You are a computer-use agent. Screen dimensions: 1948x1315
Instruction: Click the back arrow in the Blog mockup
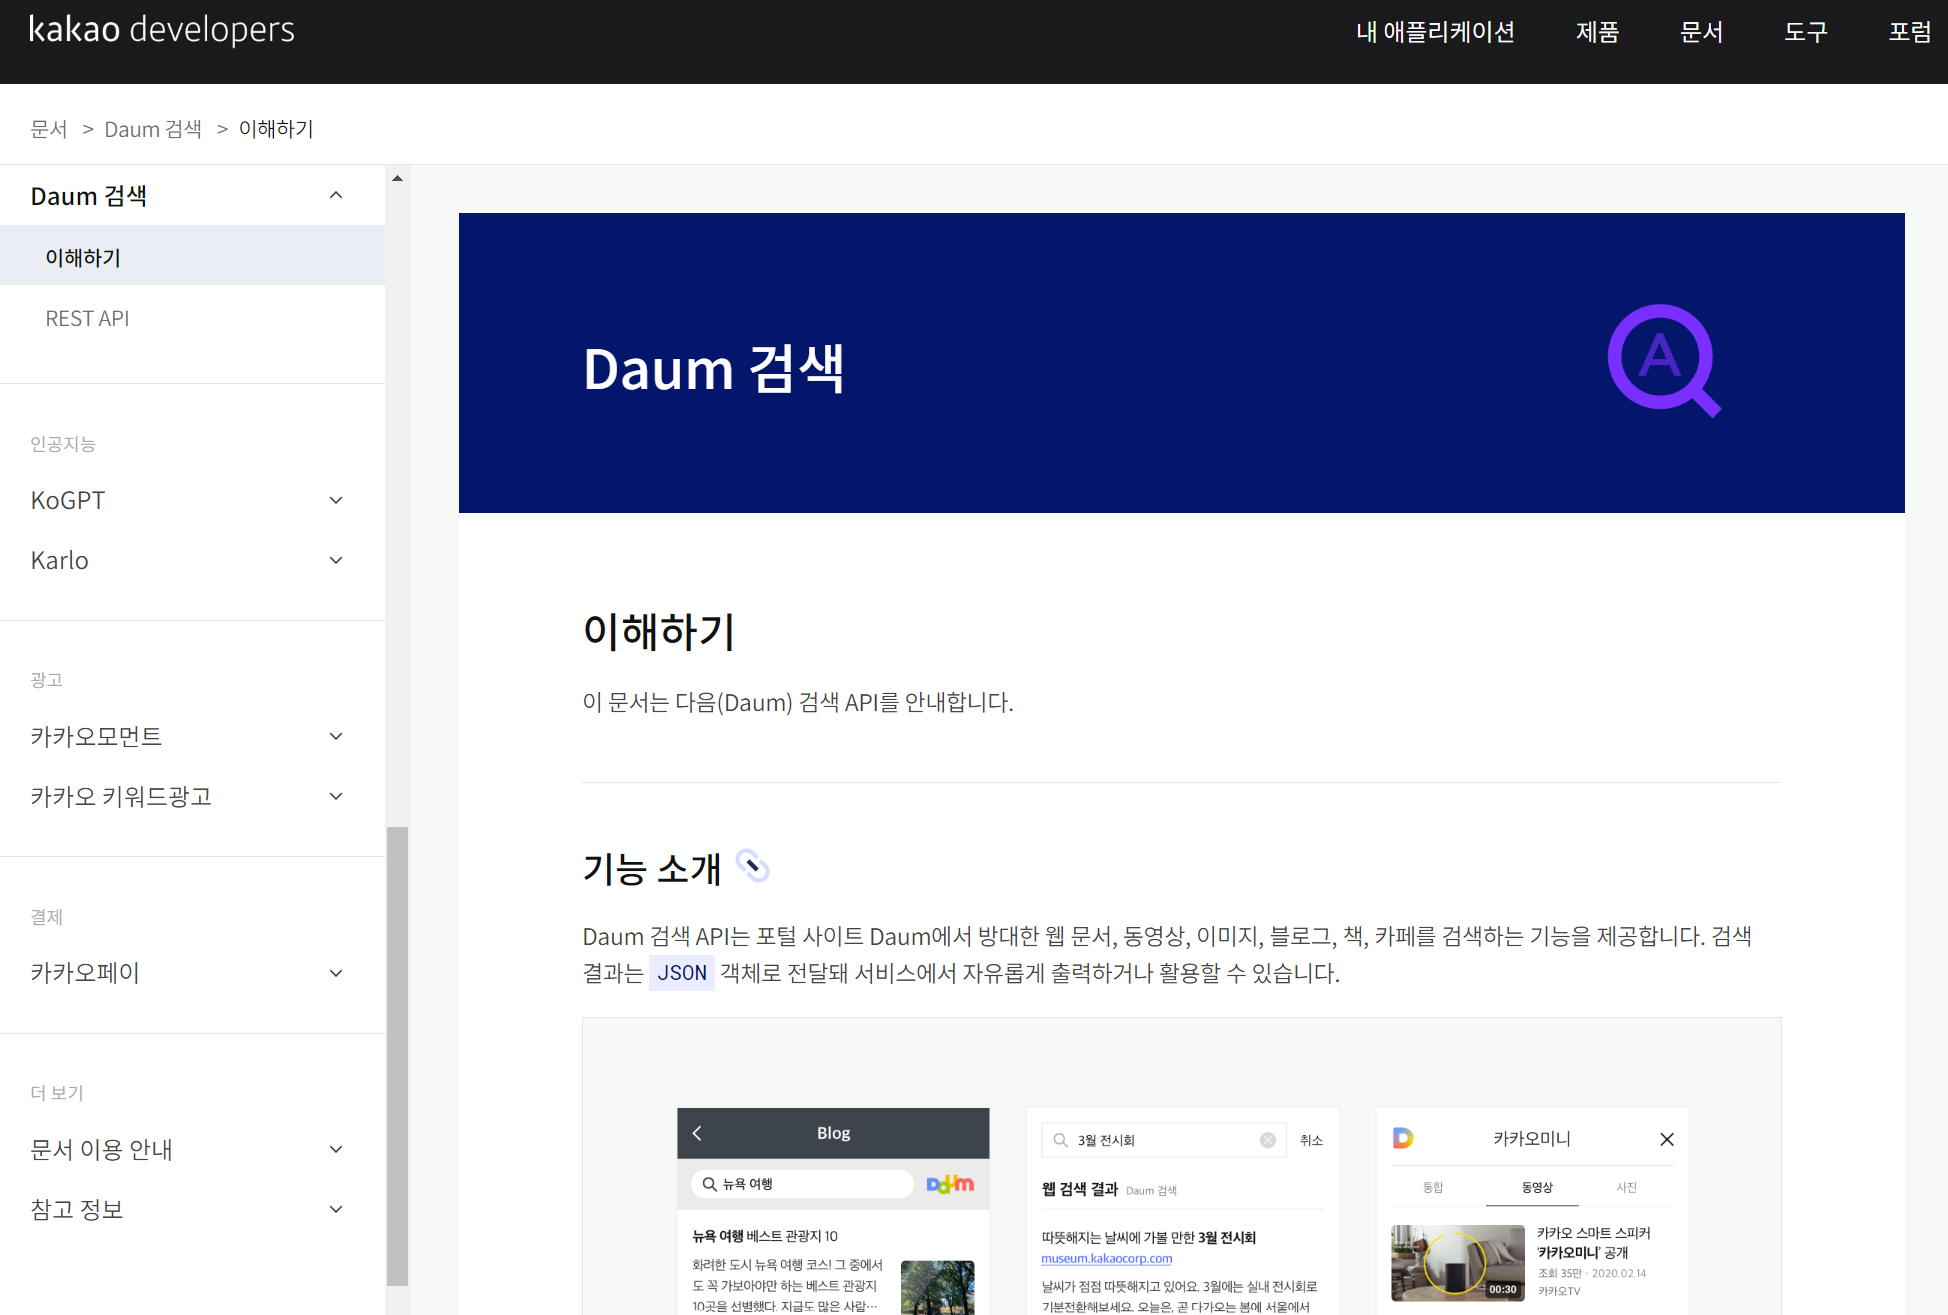pos(697,1133)
